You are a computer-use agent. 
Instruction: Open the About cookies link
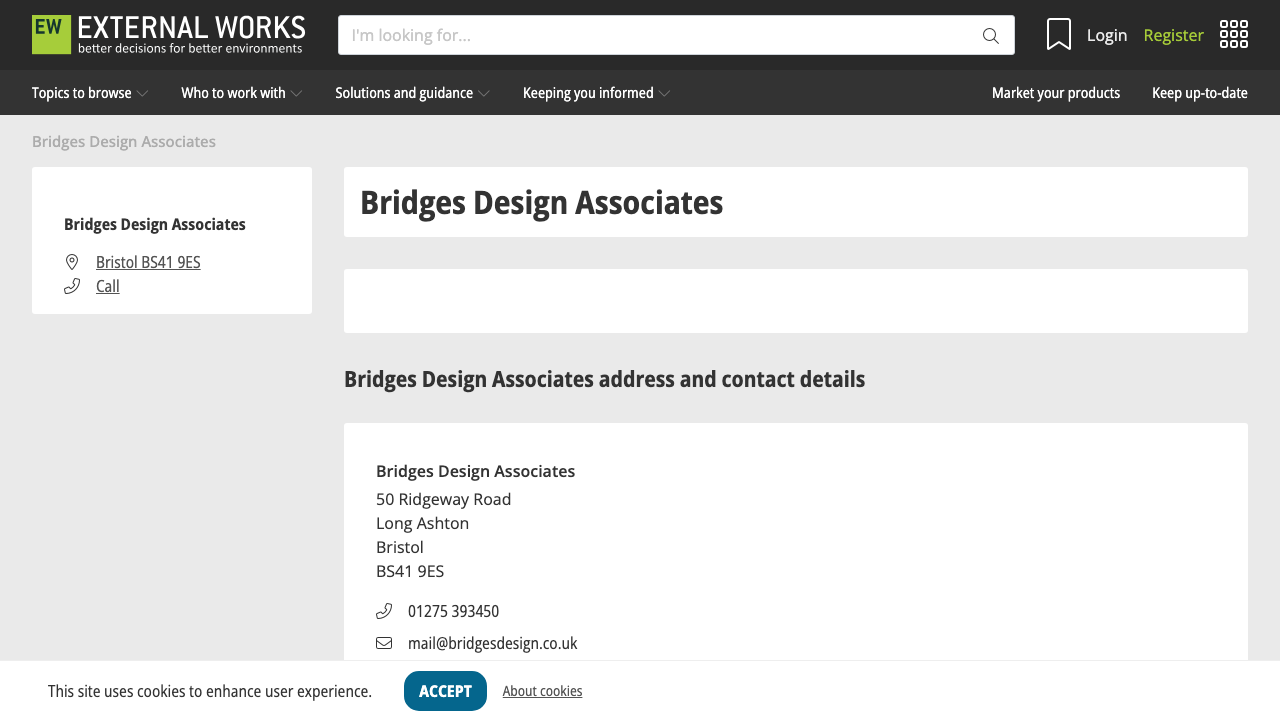pos(542,690)
